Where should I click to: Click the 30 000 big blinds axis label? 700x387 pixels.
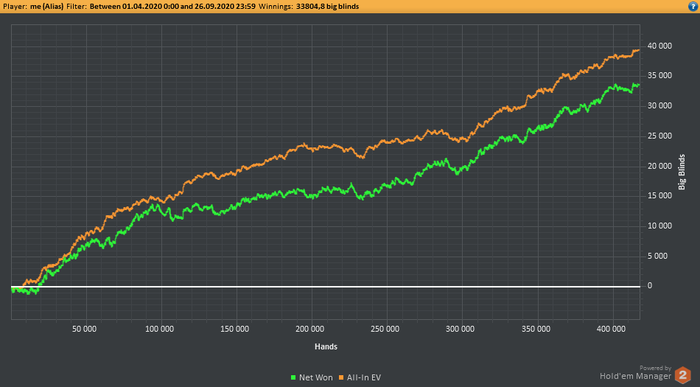[x=659, y=106]
